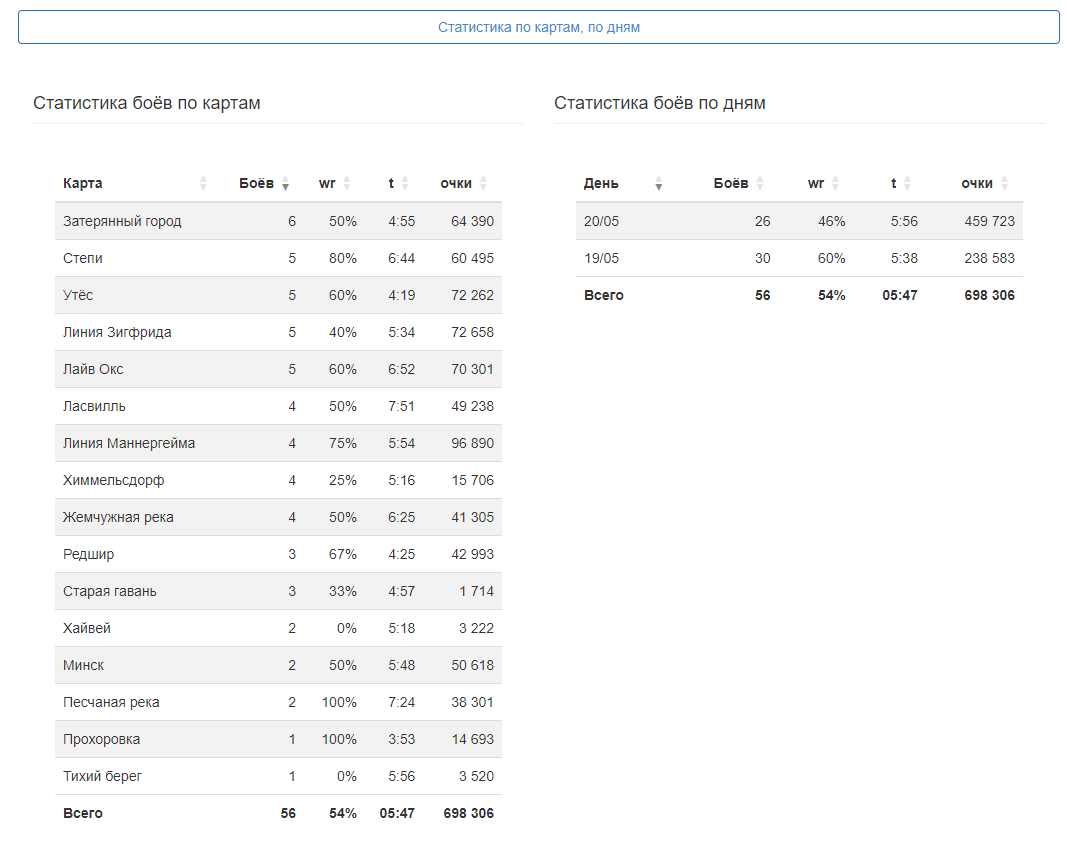Sort maps table by wr sort arrows
The image size is (1067, 847).
(x=346, y=183)
